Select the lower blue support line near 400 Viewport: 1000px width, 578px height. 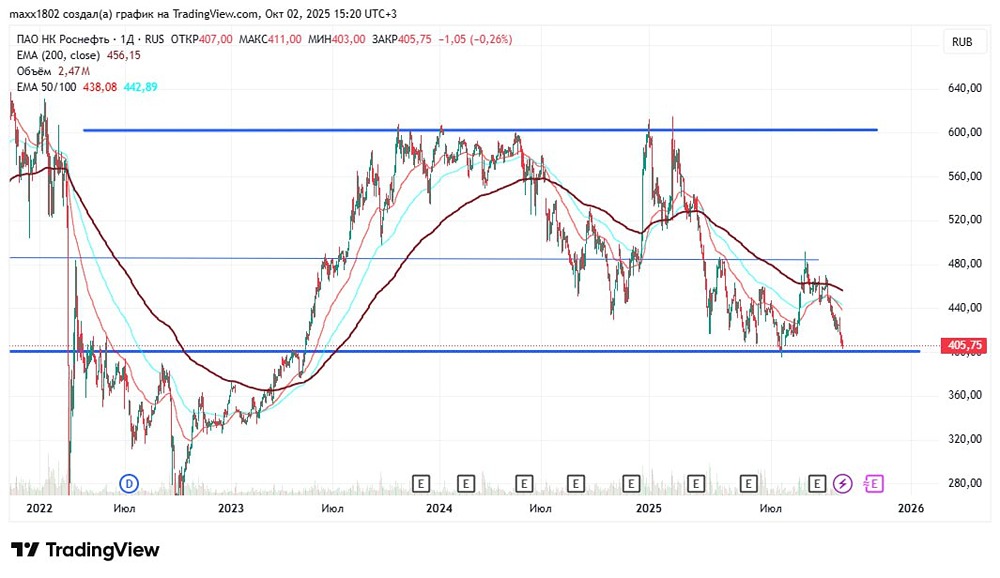[464, 351]
